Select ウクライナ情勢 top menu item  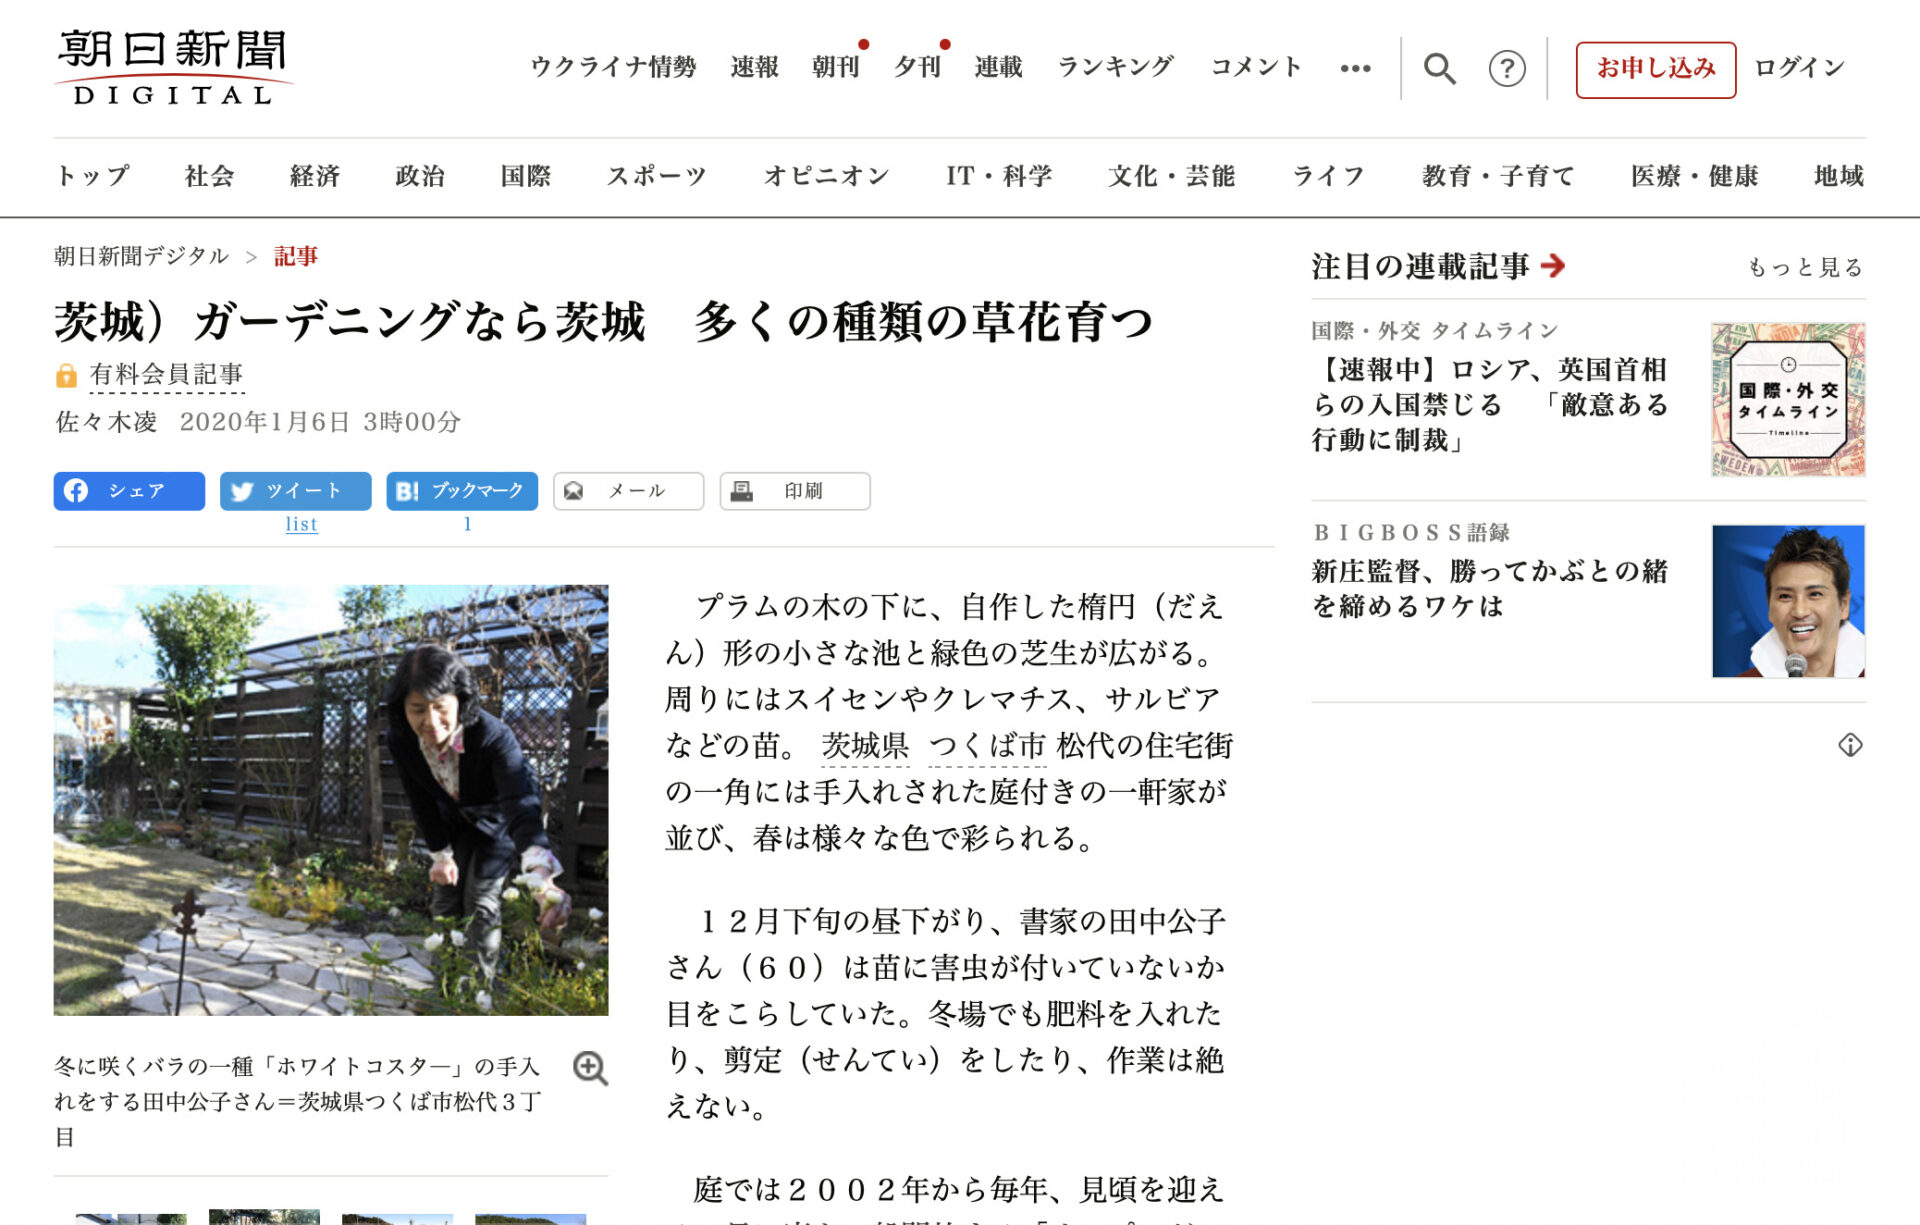click(x=613, y=68)
